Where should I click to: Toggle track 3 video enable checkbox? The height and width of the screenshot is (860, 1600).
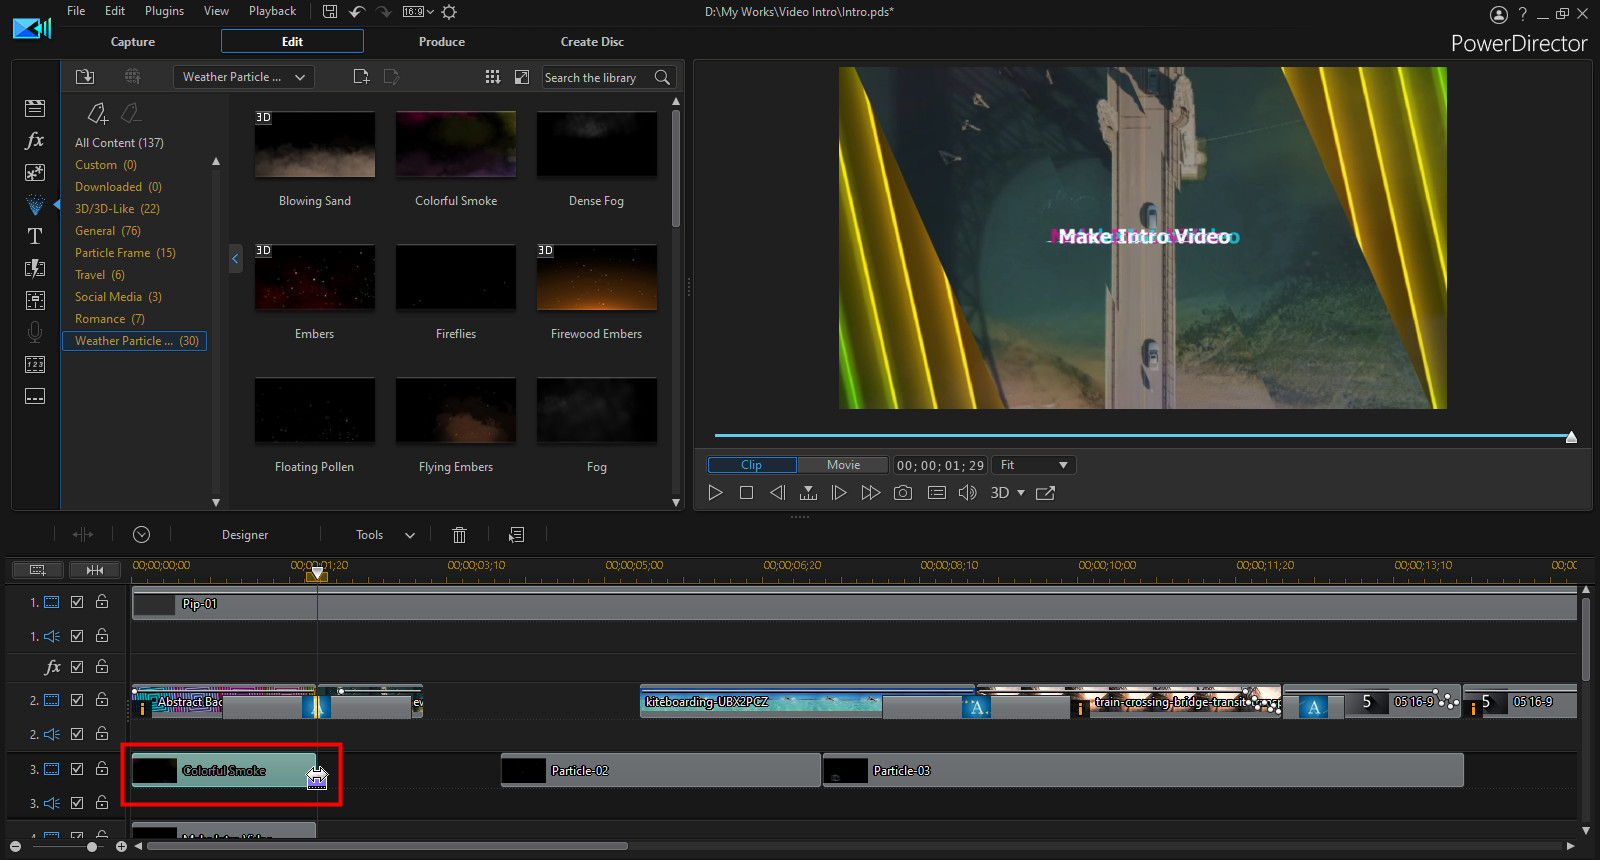point(77,769)
